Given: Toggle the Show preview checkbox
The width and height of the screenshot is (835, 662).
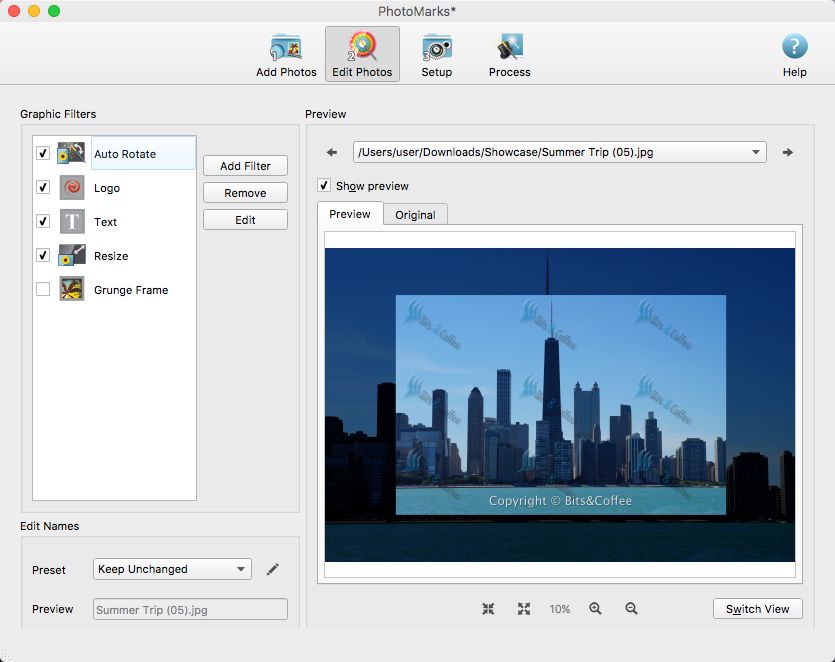Looking at the screenshot, I should (324, 185).
